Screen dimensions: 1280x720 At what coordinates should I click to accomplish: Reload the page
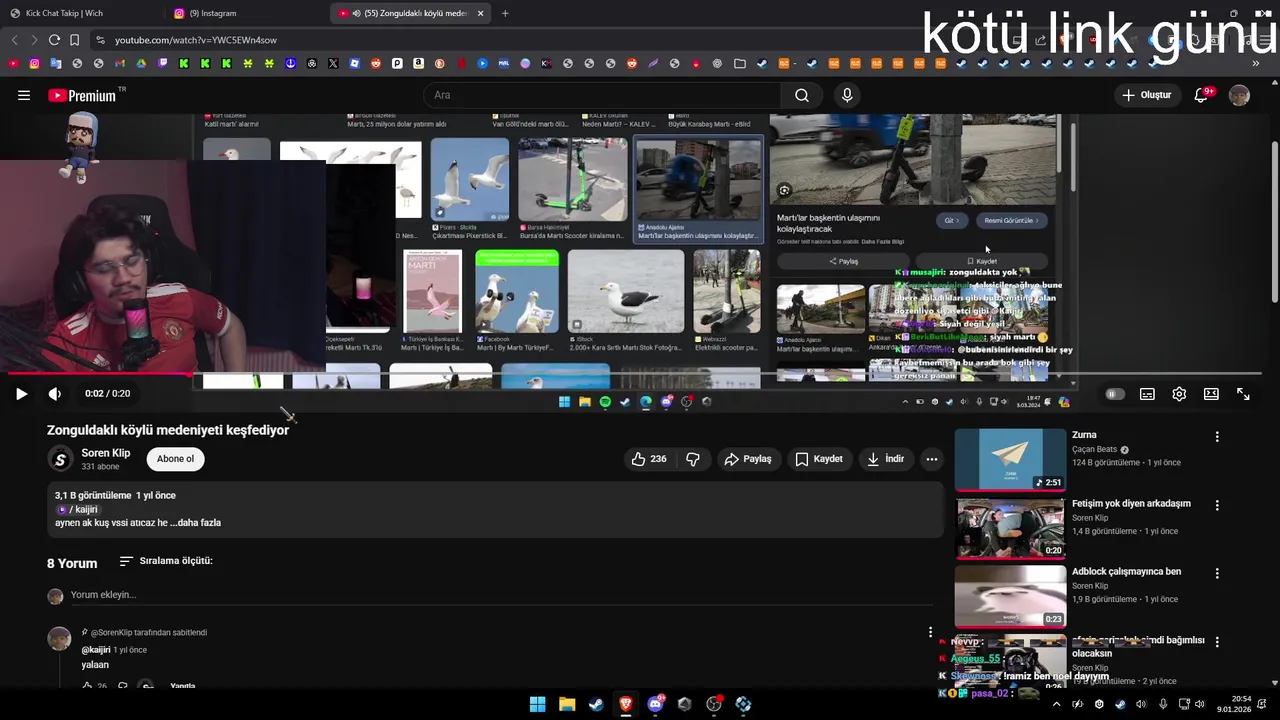pos(54,40)
